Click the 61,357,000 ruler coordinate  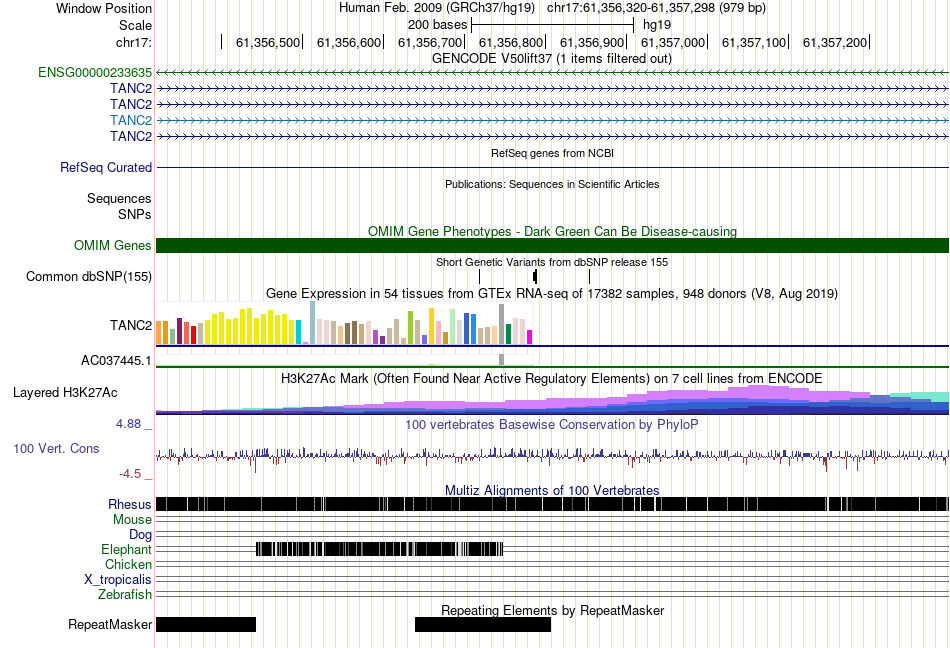(x=673, y=42)
